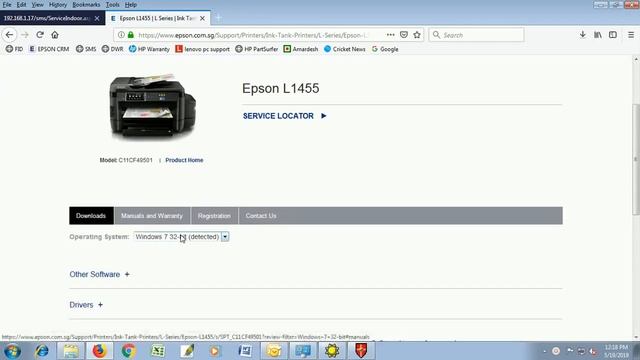Bookmark this page with the star icon
This screenshot has height=360, width=640.
click(x=417, y=35)
